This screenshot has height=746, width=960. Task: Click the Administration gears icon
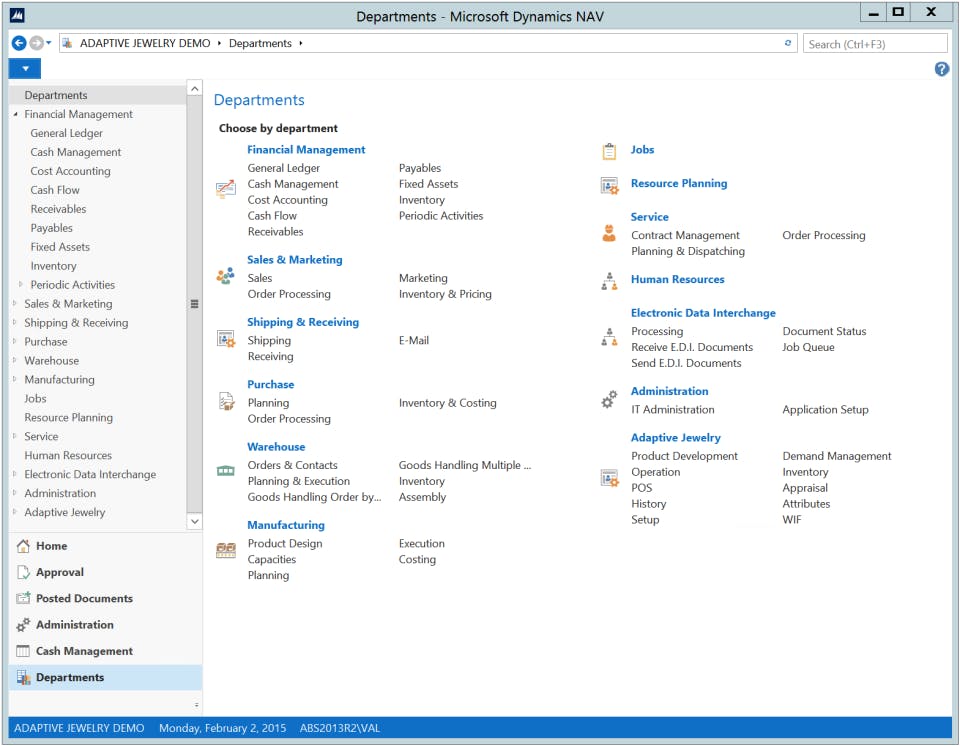tap(609, 400)
